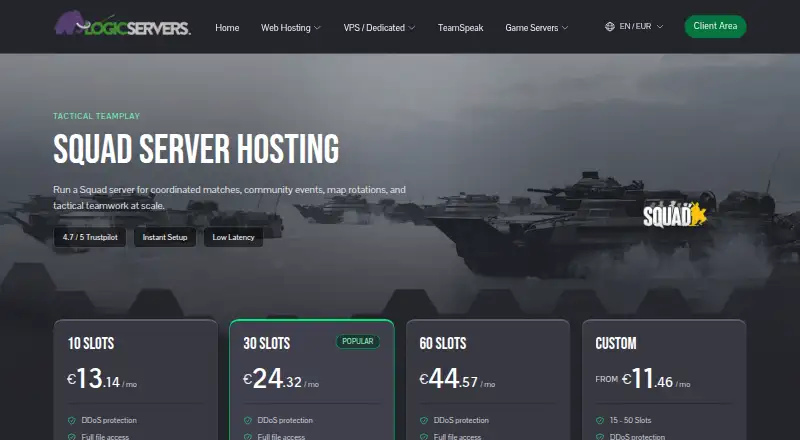Click DDoS protection shield icon in 30 Slots card
This screenshot has height=440, width=800.
[248, 421]
